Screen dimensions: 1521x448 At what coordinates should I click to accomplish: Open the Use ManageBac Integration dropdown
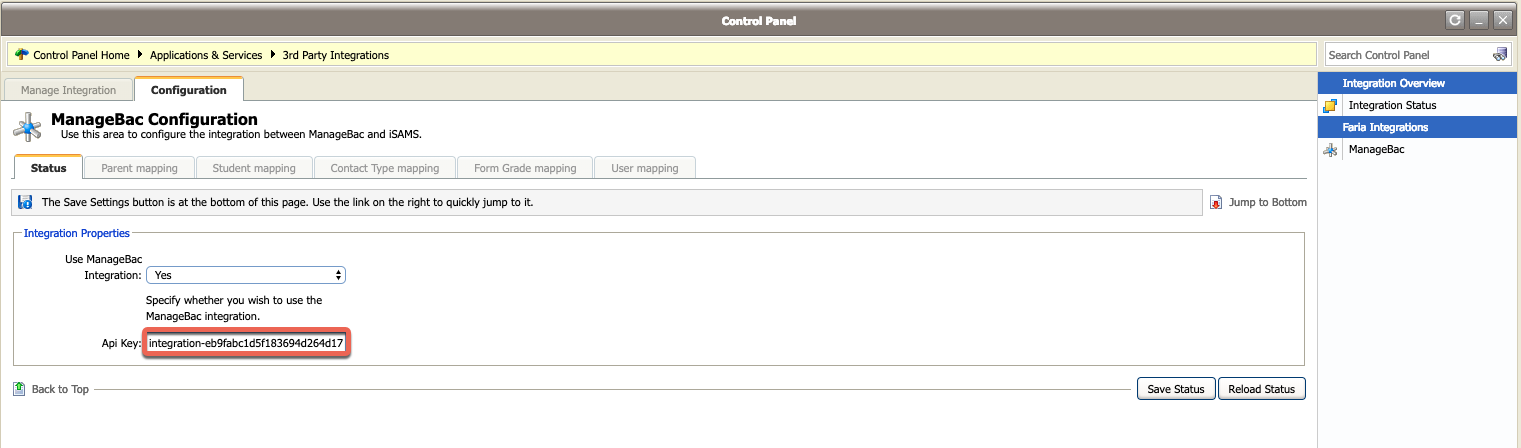(246, 274)
